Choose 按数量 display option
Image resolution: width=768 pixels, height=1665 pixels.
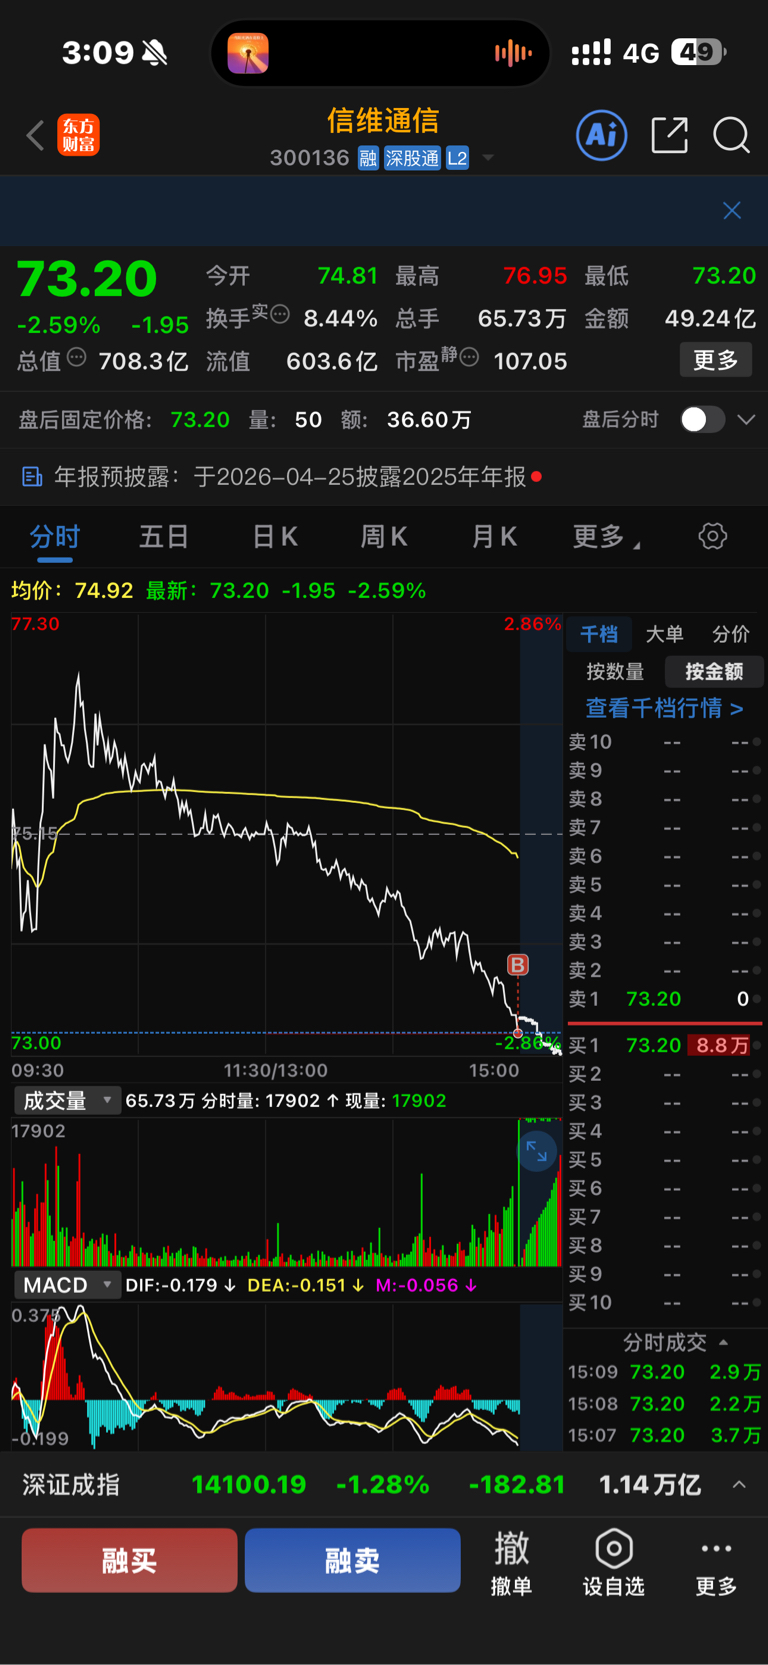(615, 672)
